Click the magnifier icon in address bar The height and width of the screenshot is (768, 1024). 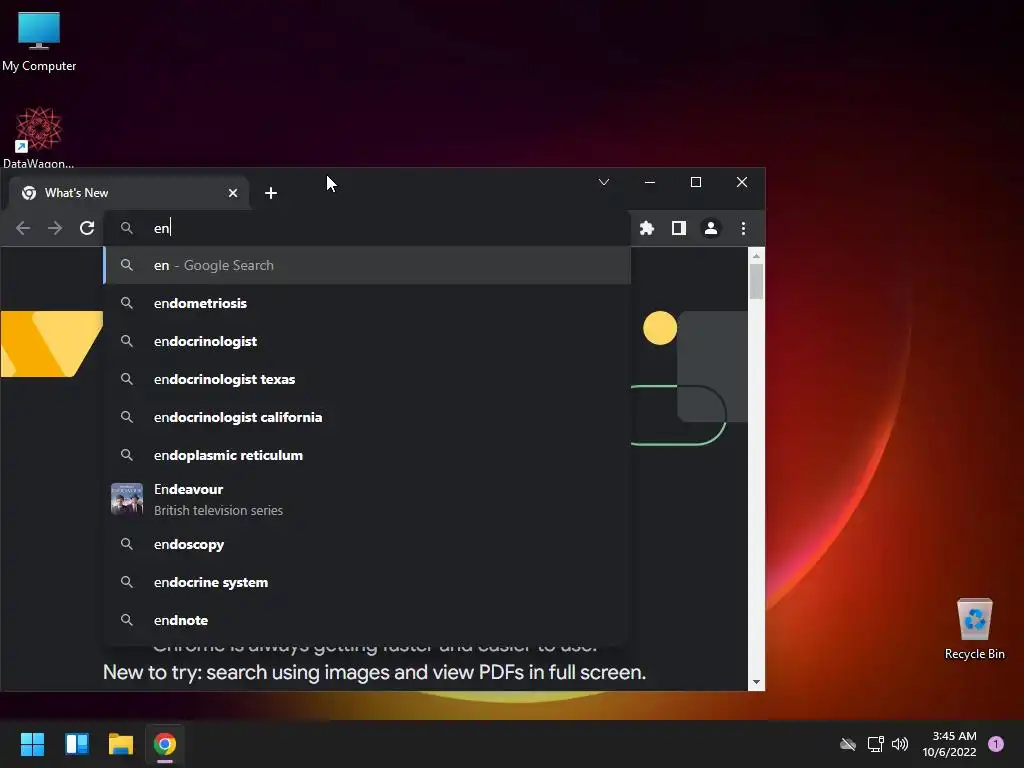127,228
